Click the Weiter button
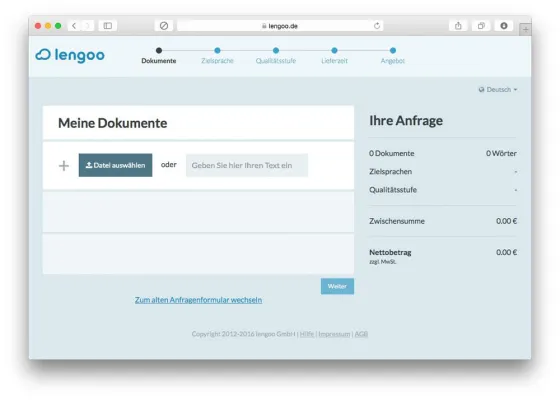This screenshot has width=560, height=400. coord(337,286)
